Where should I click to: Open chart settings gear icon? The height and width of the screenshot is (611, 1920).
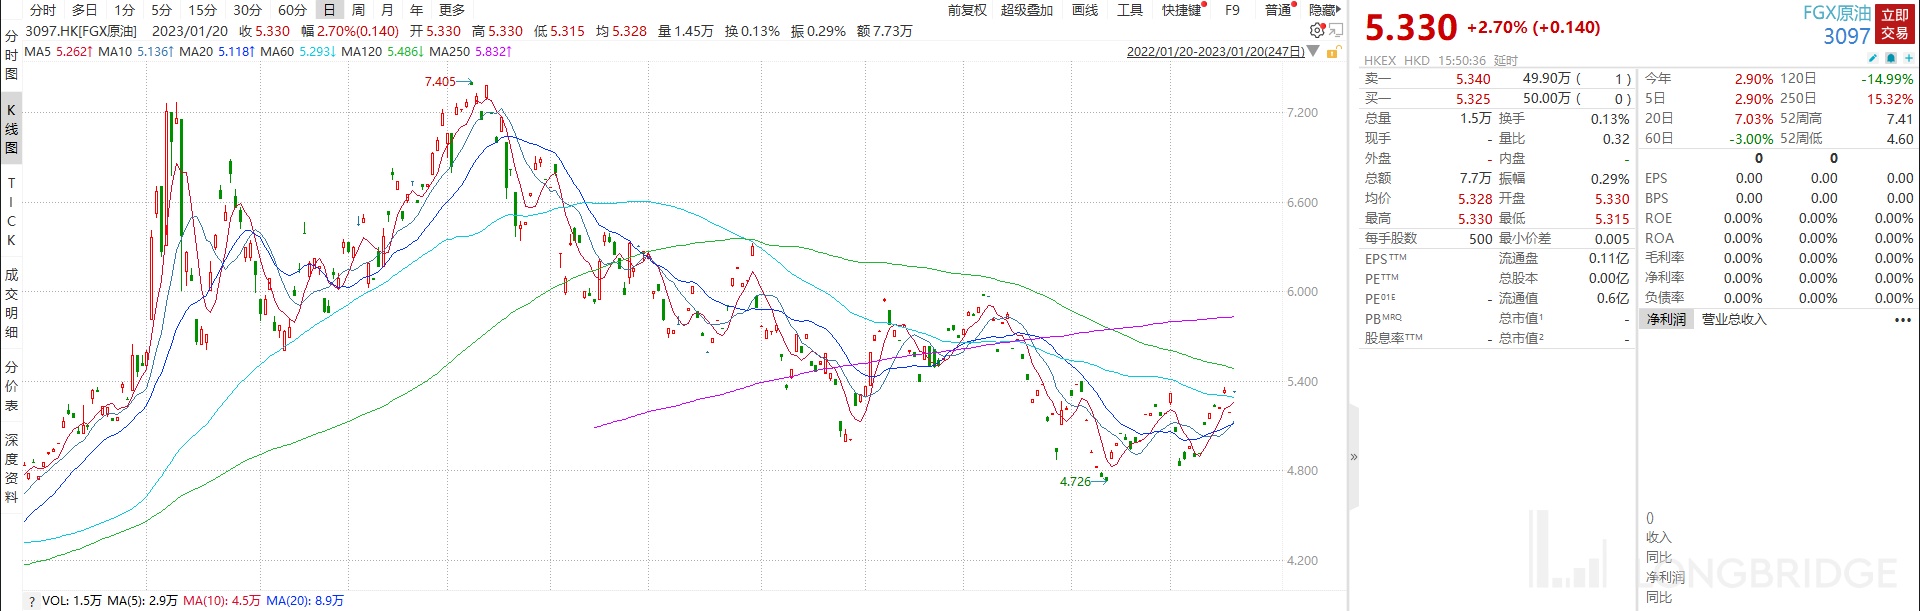(1317, 31)
